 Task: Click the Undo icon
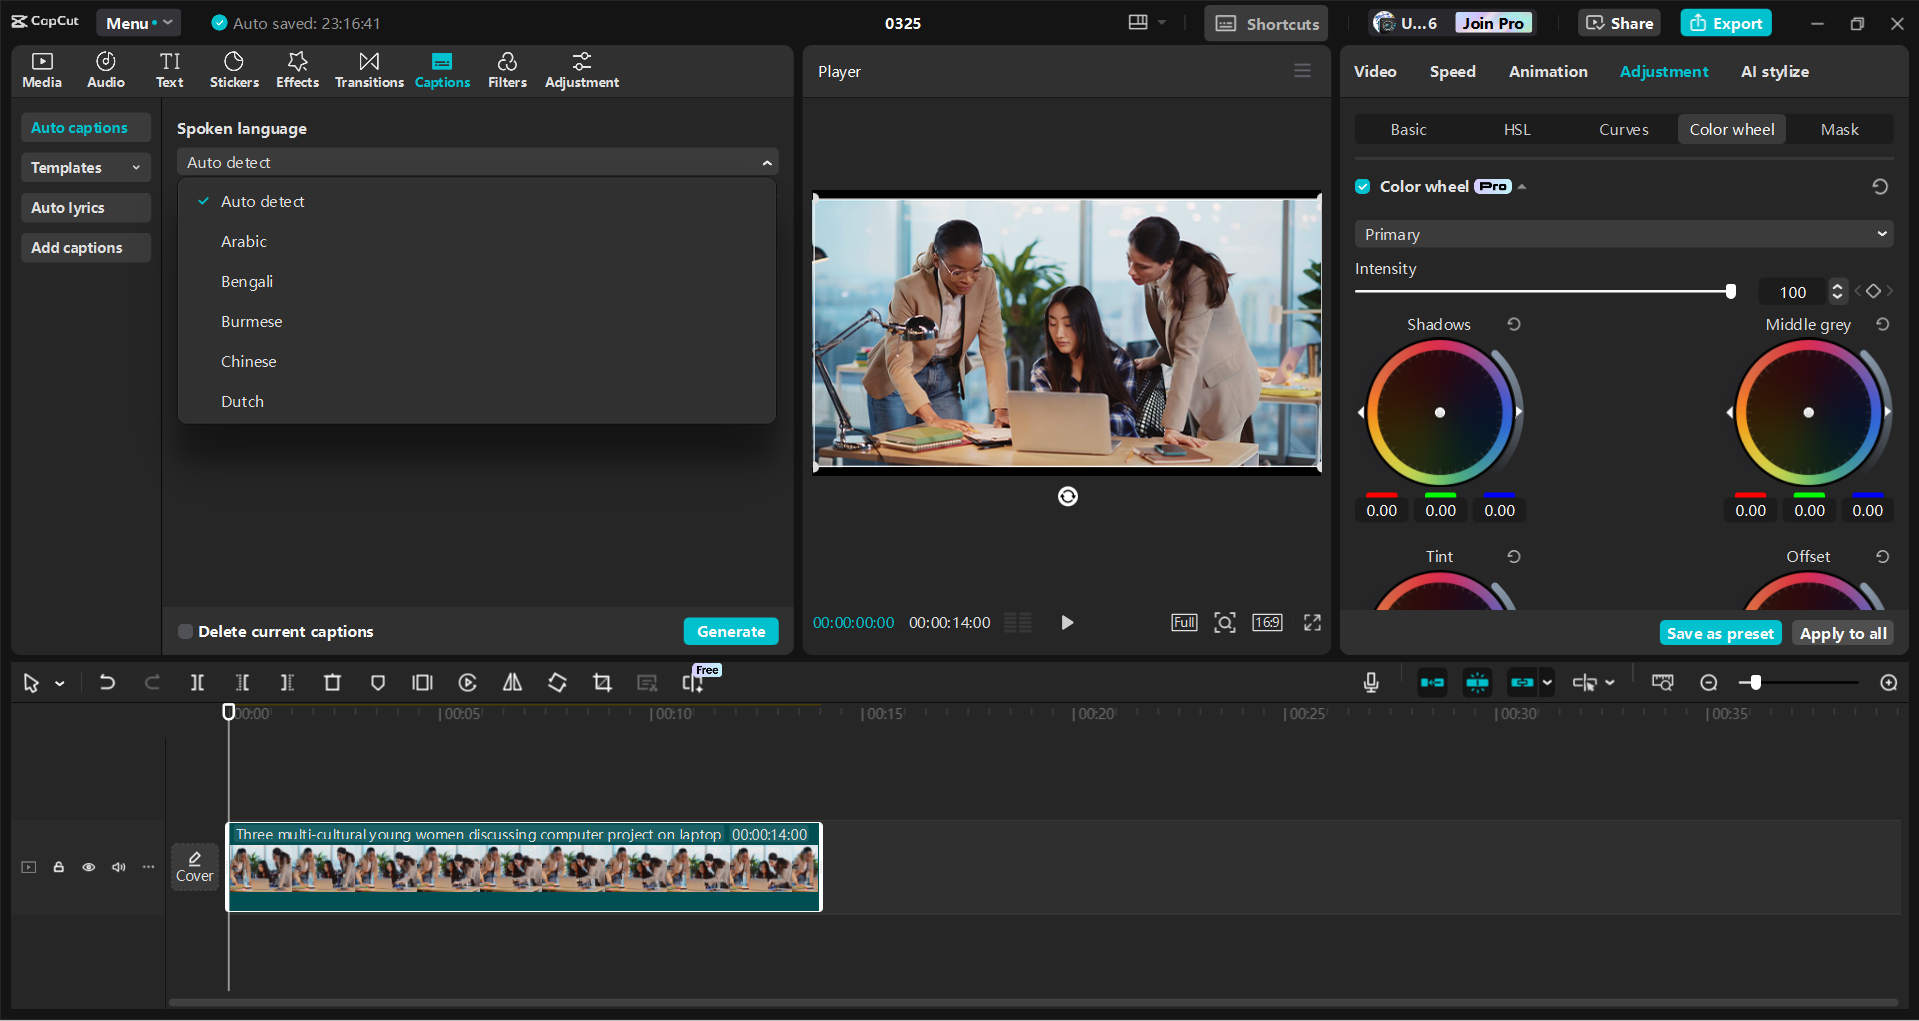(x=107, y=682)
